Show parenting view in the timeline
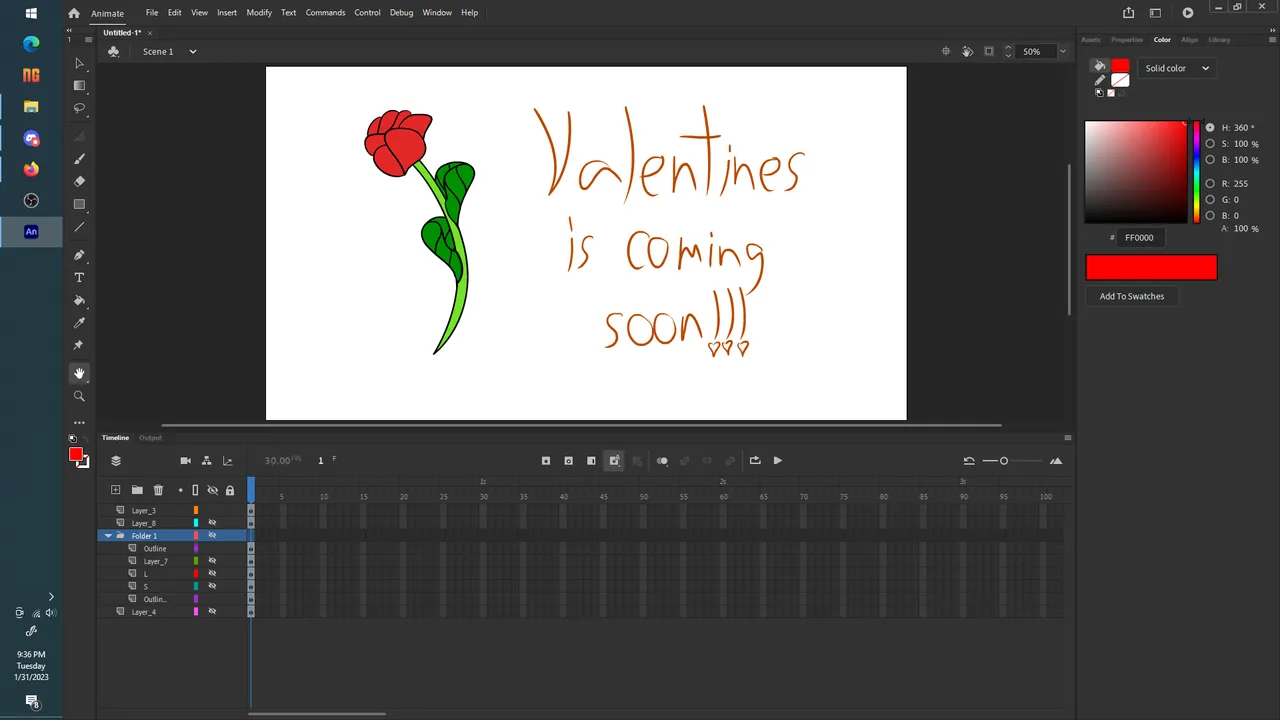1280x720 pixels. click(206, 461)
